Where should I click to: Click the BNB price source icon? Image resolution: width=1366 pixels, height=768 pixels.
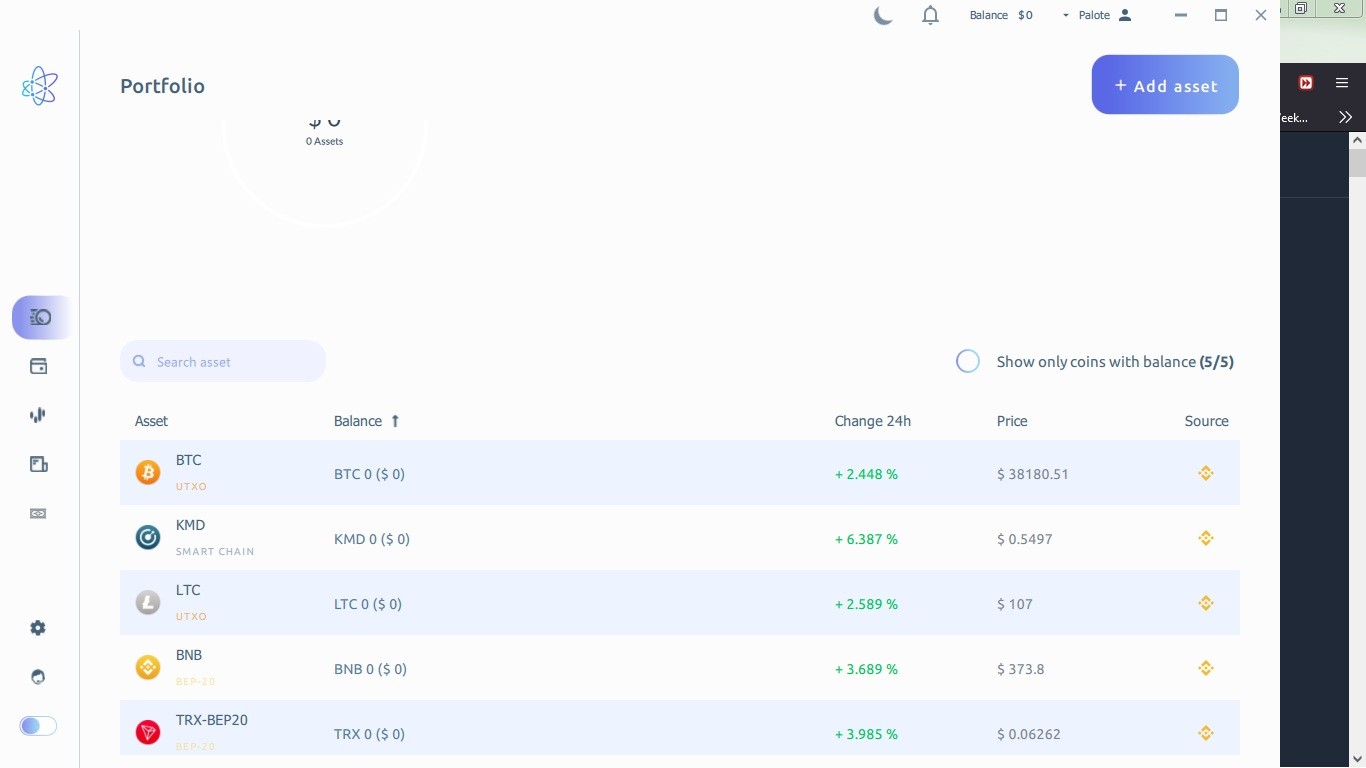coord(1206,668)
